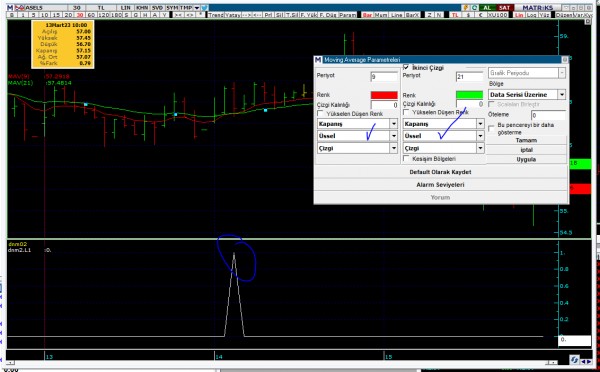The width and height of the screenshot is (600, 372).
Task: Click the red Renk color swatch
Action: (x=384, y=95)
